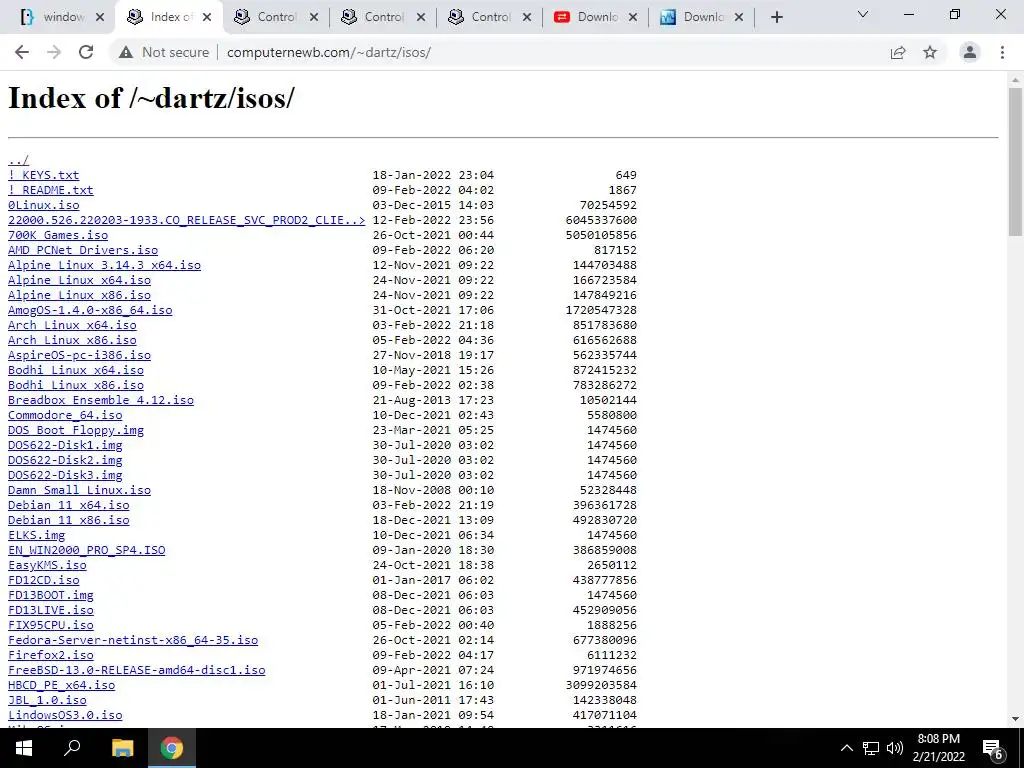The image size is (1024, 768).
Task: Download Commodore_64.iso
Action: [x=65, y=415]
